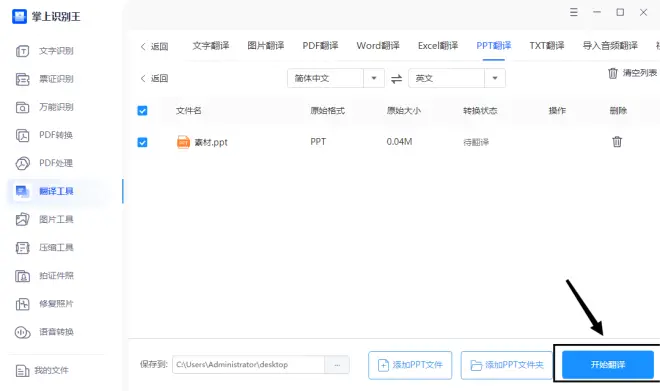Viewport: 660px width, 391px height.
Task: Open the 票证识别 sidebar icon
Action: click(x=22, y=79)
